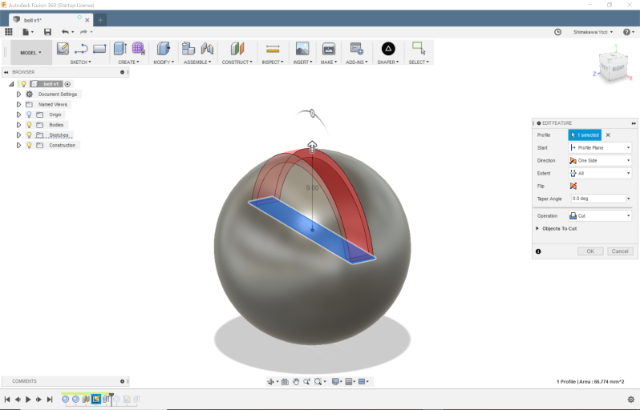This screenshot has height=410, width=640.
Task: Open the data panel grid icon
Action: click(9, 32)
